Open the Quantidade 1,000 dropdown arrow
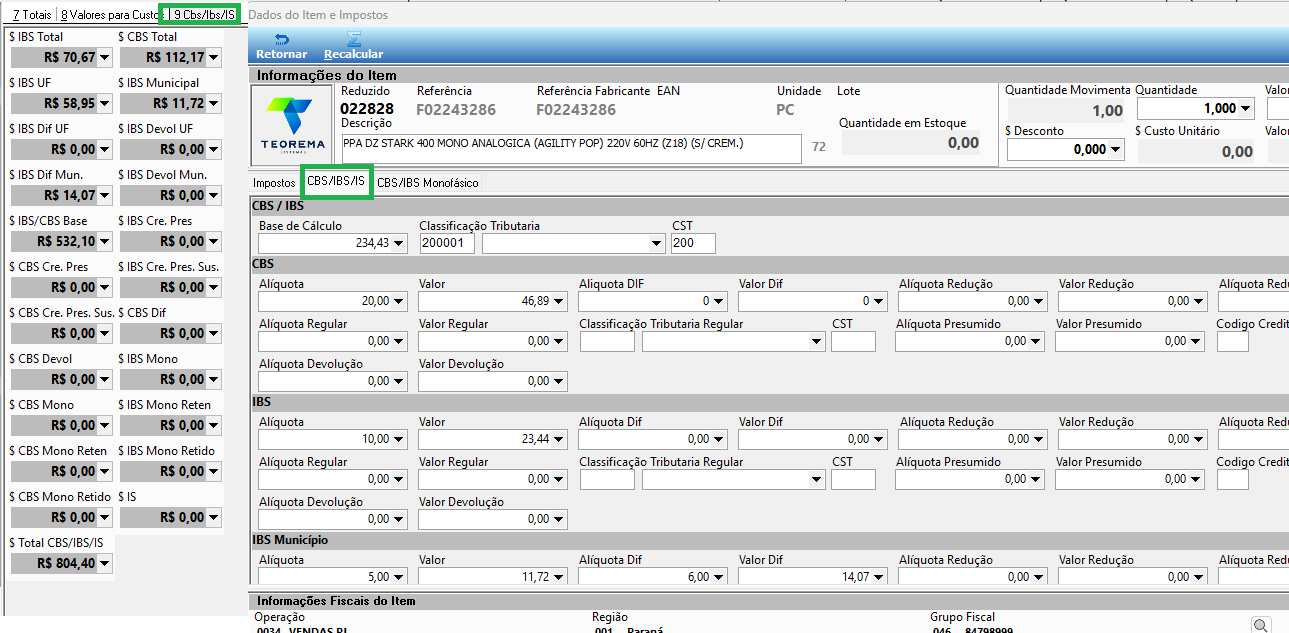1289x633 pixels. click(1245, 108)
